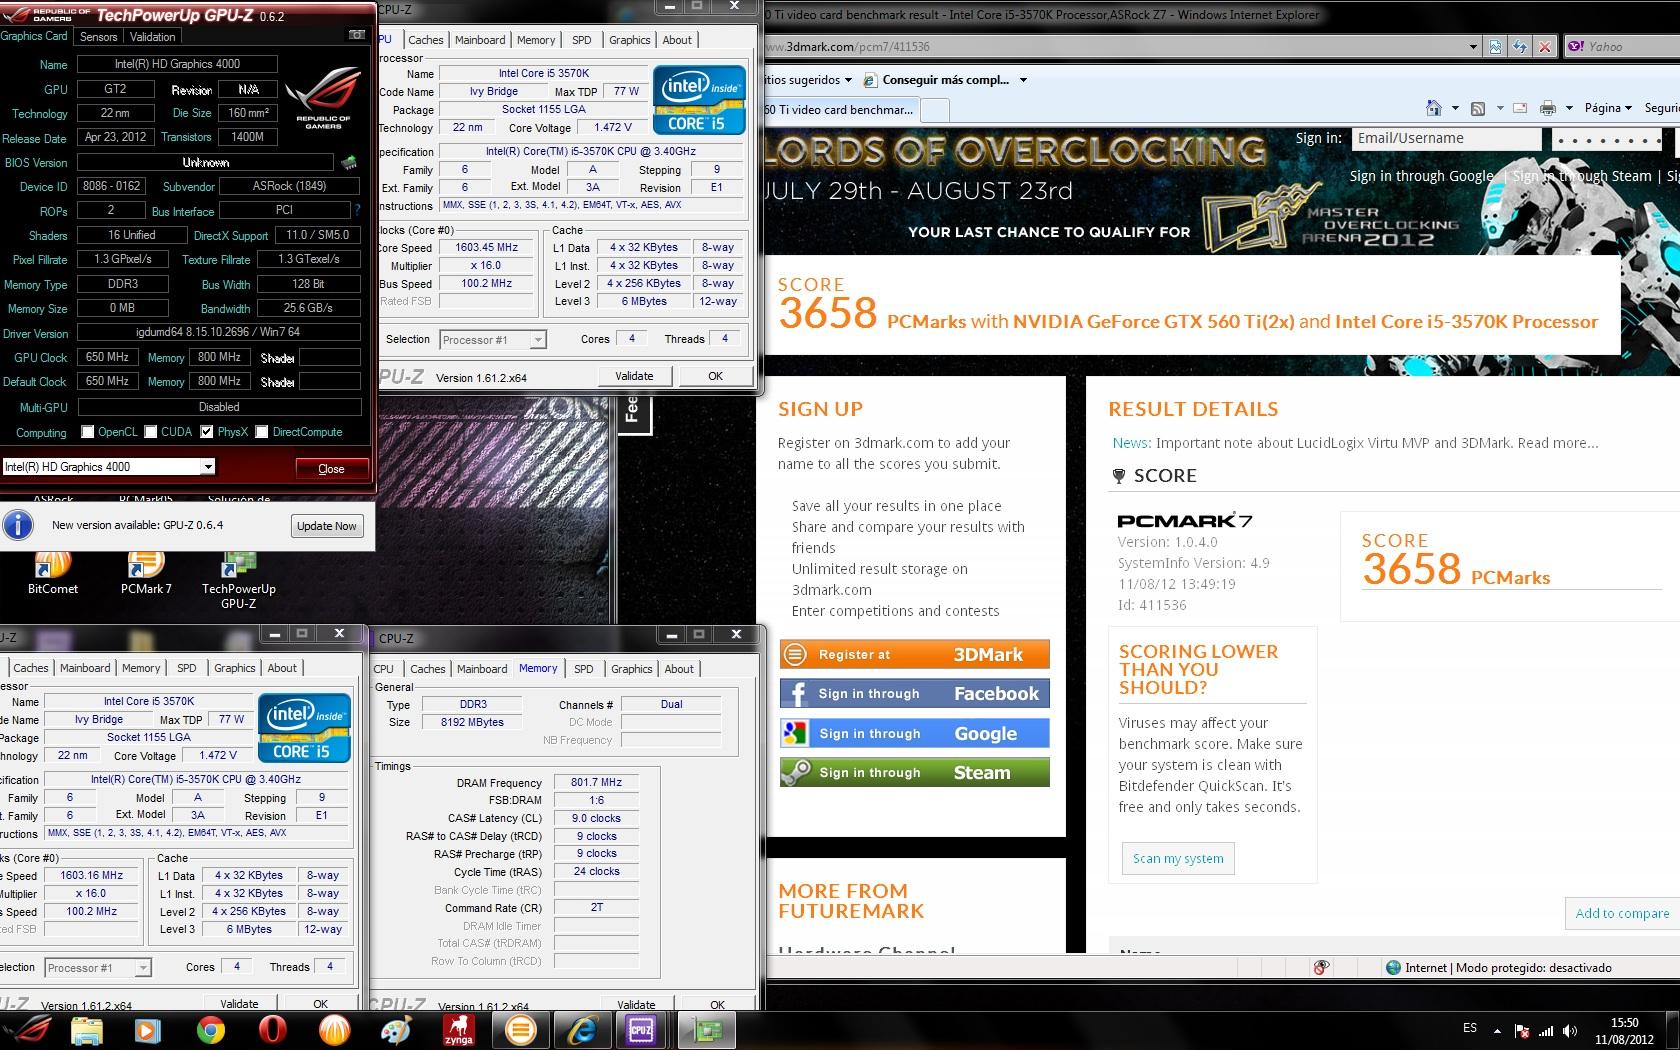Click Sign in through Steam button
The height and width of the screenshot is (1050, 1680).
[915, 772]
